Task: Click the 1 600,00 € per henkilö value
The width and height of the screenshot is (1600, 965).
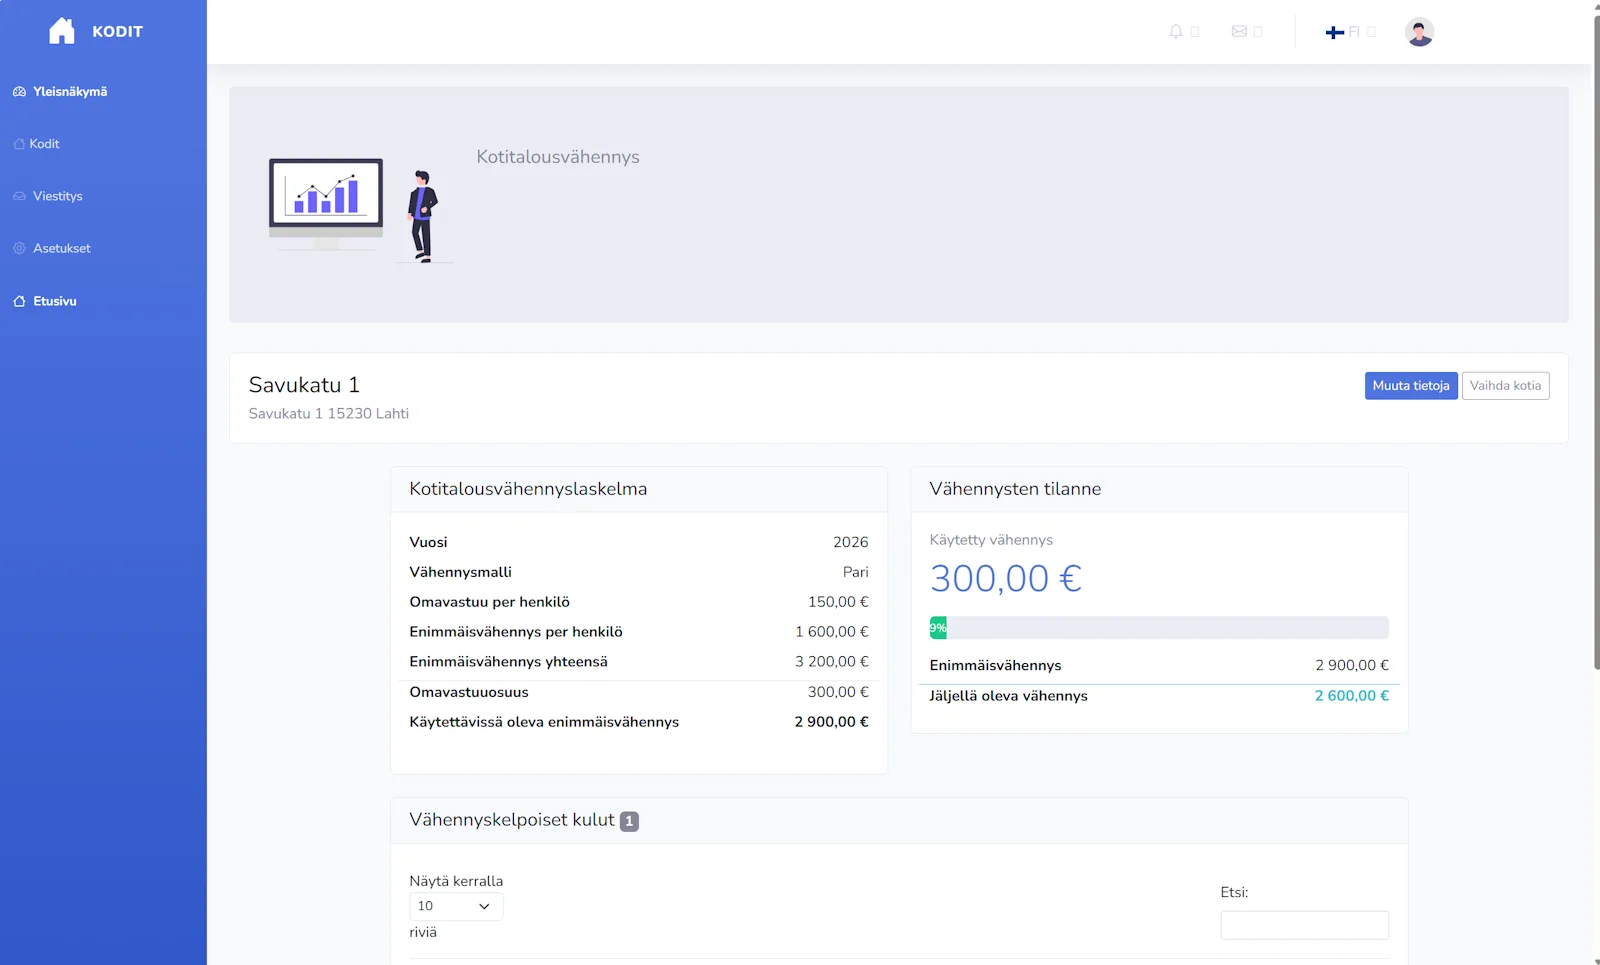Action: [x=832, y=632]
